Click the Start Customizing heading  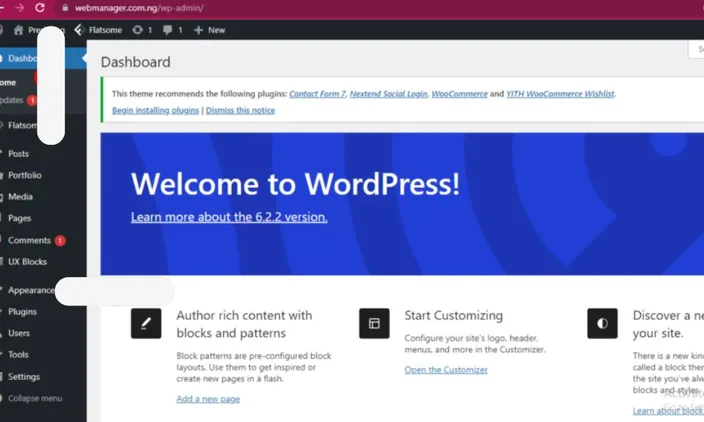click(453, 316)
